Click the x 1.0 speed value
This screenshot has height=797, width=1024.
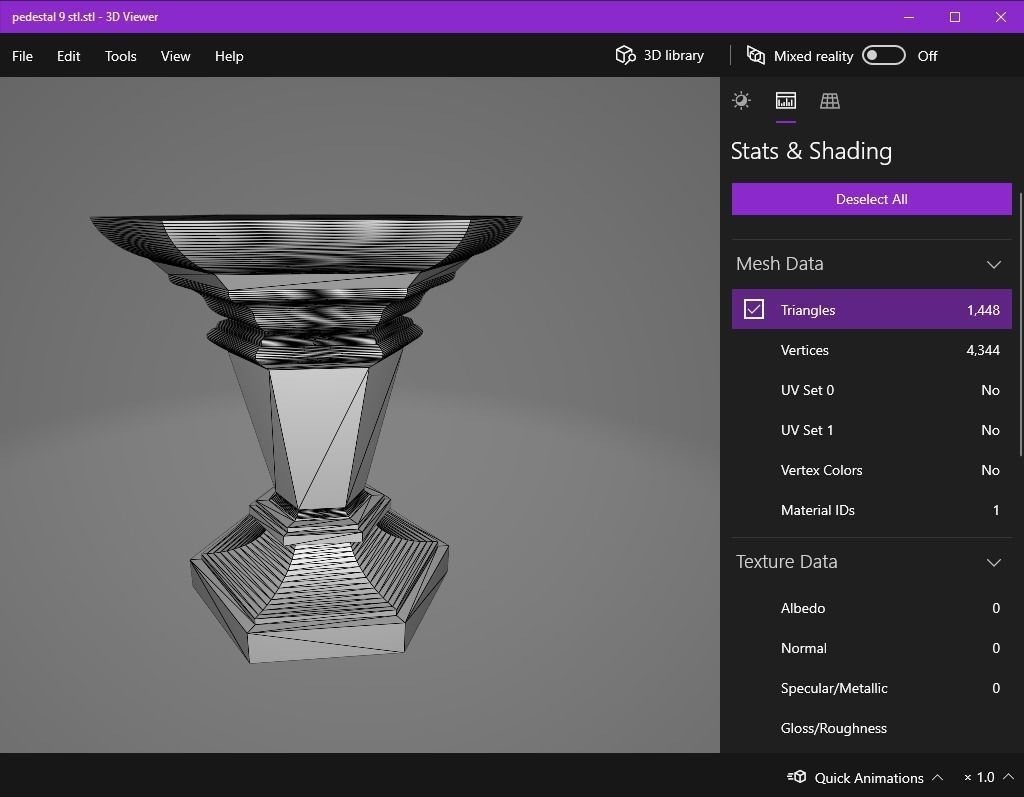tap(979, 777)
